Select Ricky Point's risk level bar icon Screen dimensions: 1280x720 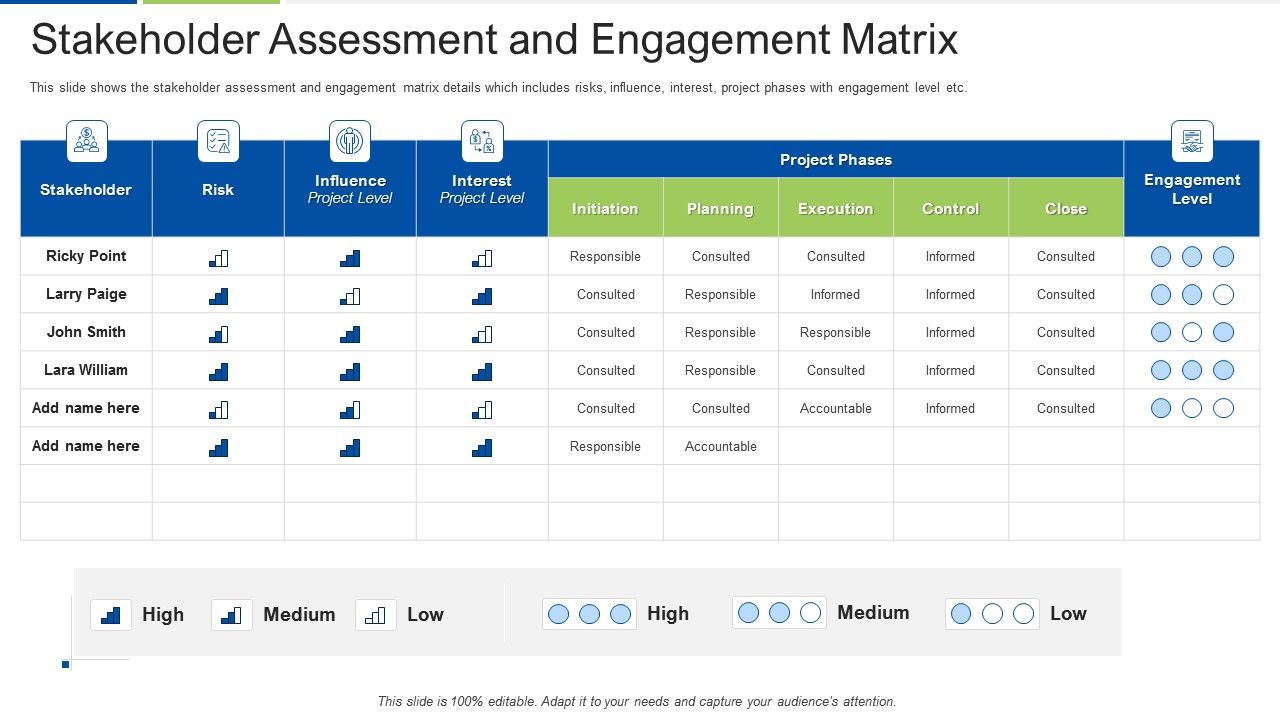click(218, 258)
